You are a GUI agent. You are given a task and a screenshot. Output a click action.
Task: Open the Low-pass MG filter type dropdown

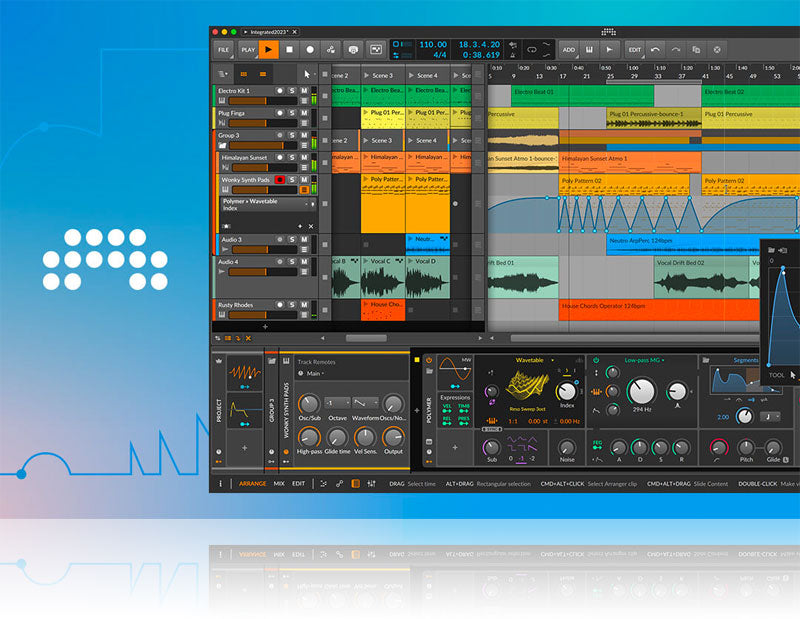pos(644,360)
